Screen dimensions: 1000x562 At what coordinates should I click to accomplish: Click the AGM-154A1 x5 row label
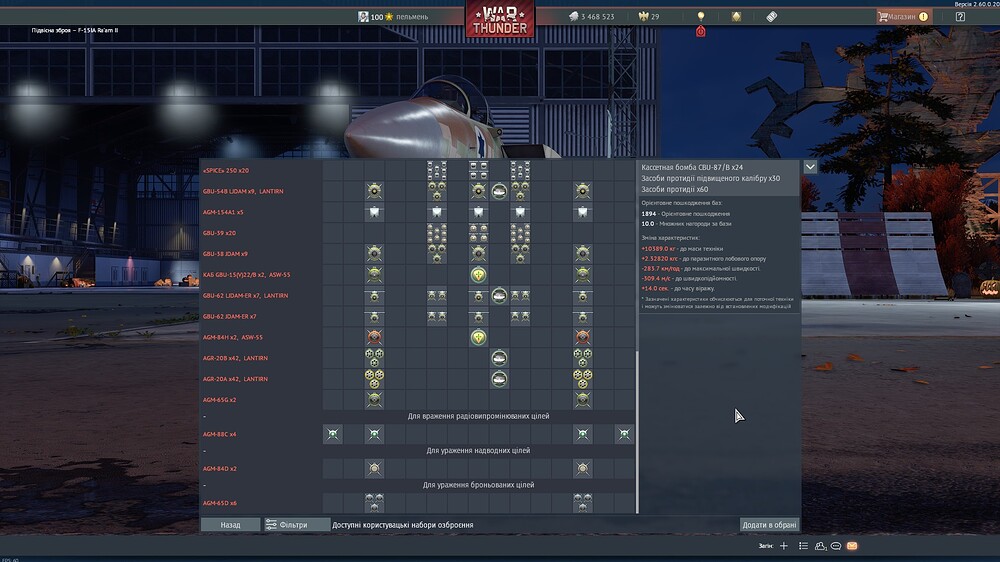point(223,212)
